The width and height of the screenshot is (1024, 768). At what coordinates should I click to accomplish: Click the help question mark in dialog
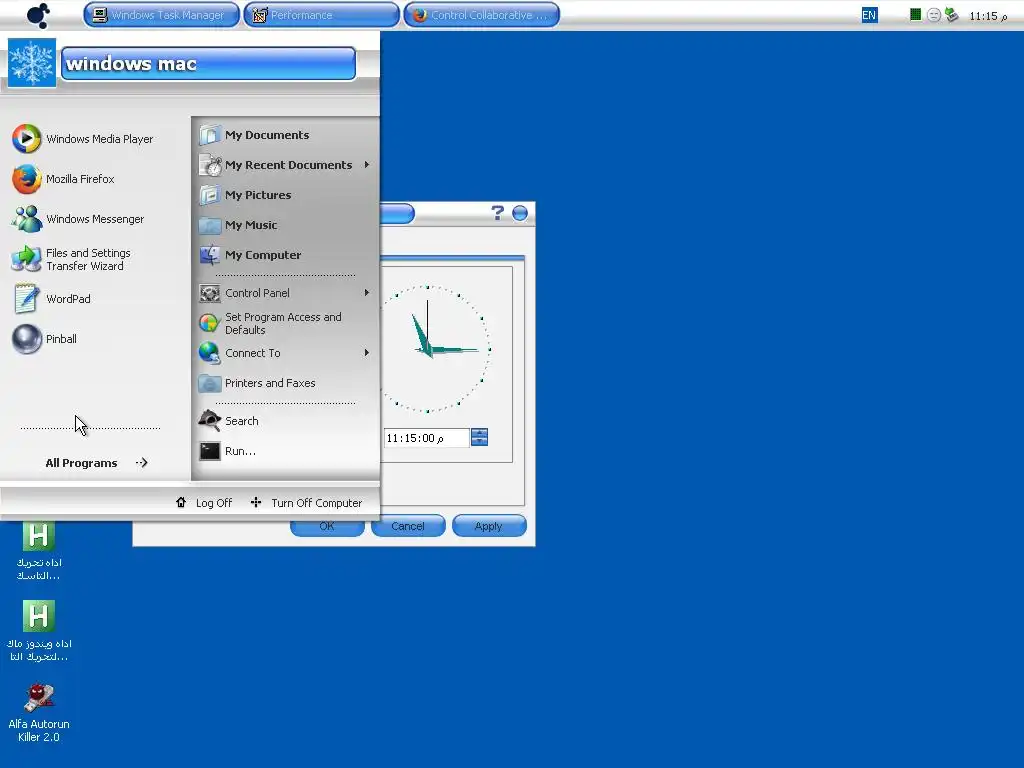click(x=498, y=213)
